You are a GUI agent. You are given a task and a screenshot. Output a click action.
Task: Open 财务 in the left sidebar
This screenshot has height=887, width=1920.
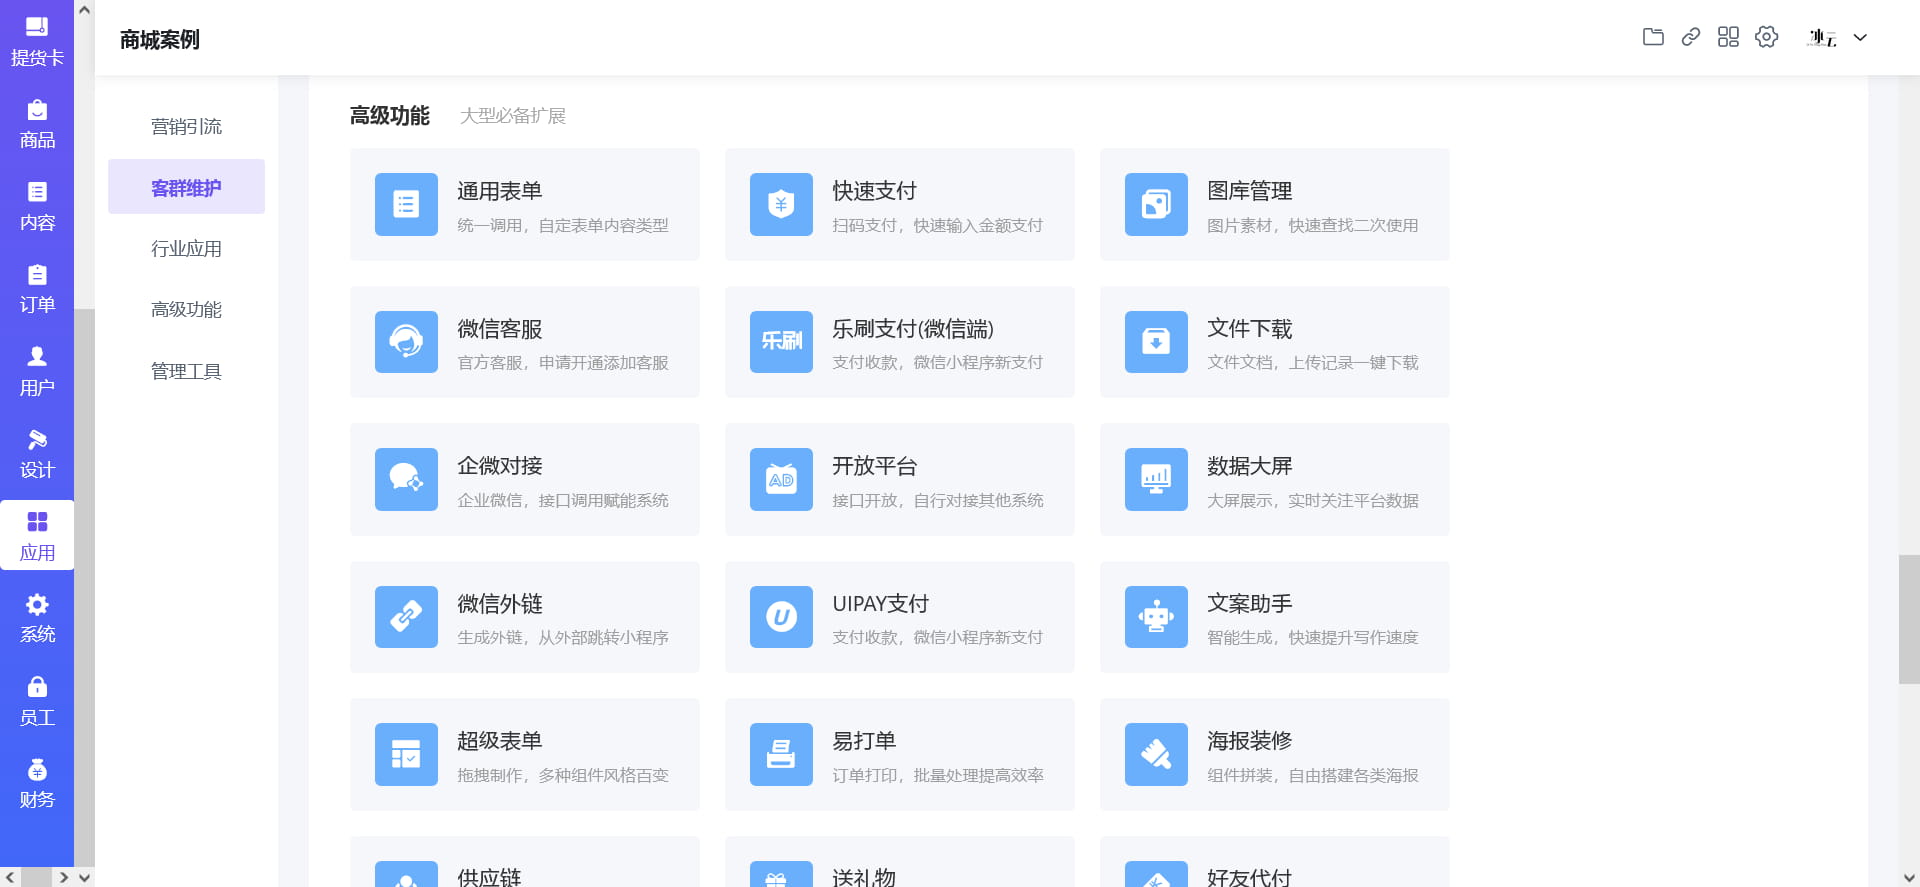coord(37,784)
